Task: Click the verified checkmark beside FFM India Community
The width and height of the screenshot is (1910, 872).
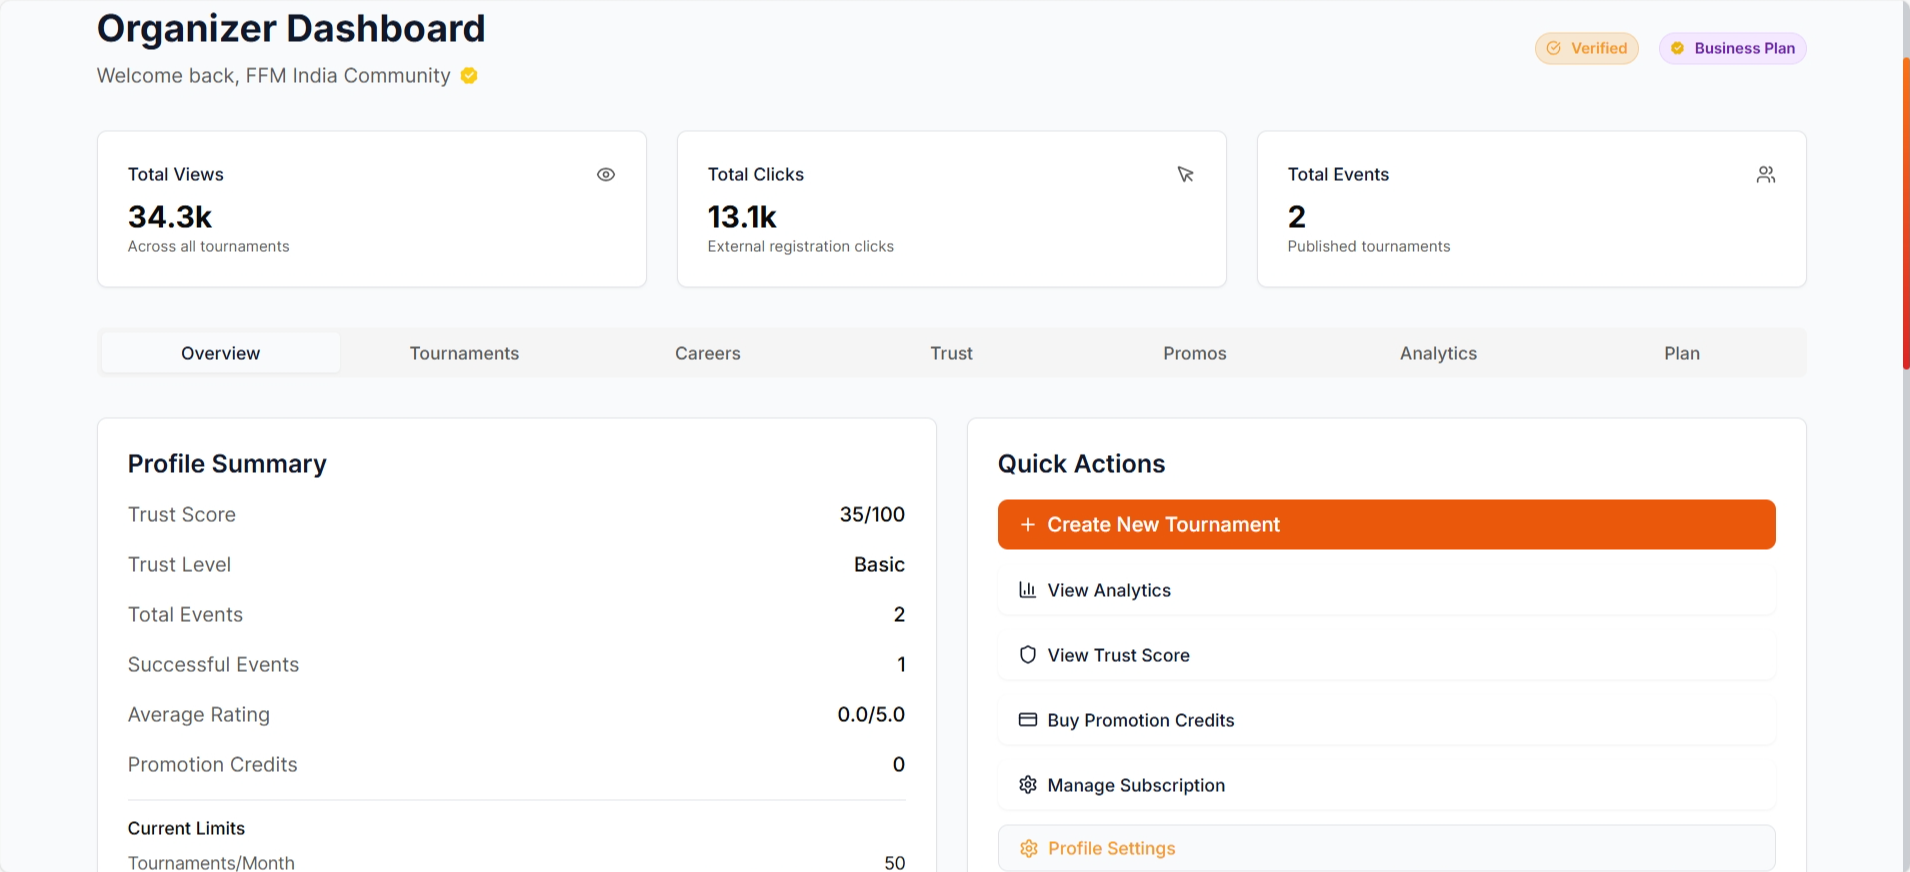Action: tap(469, 76)
